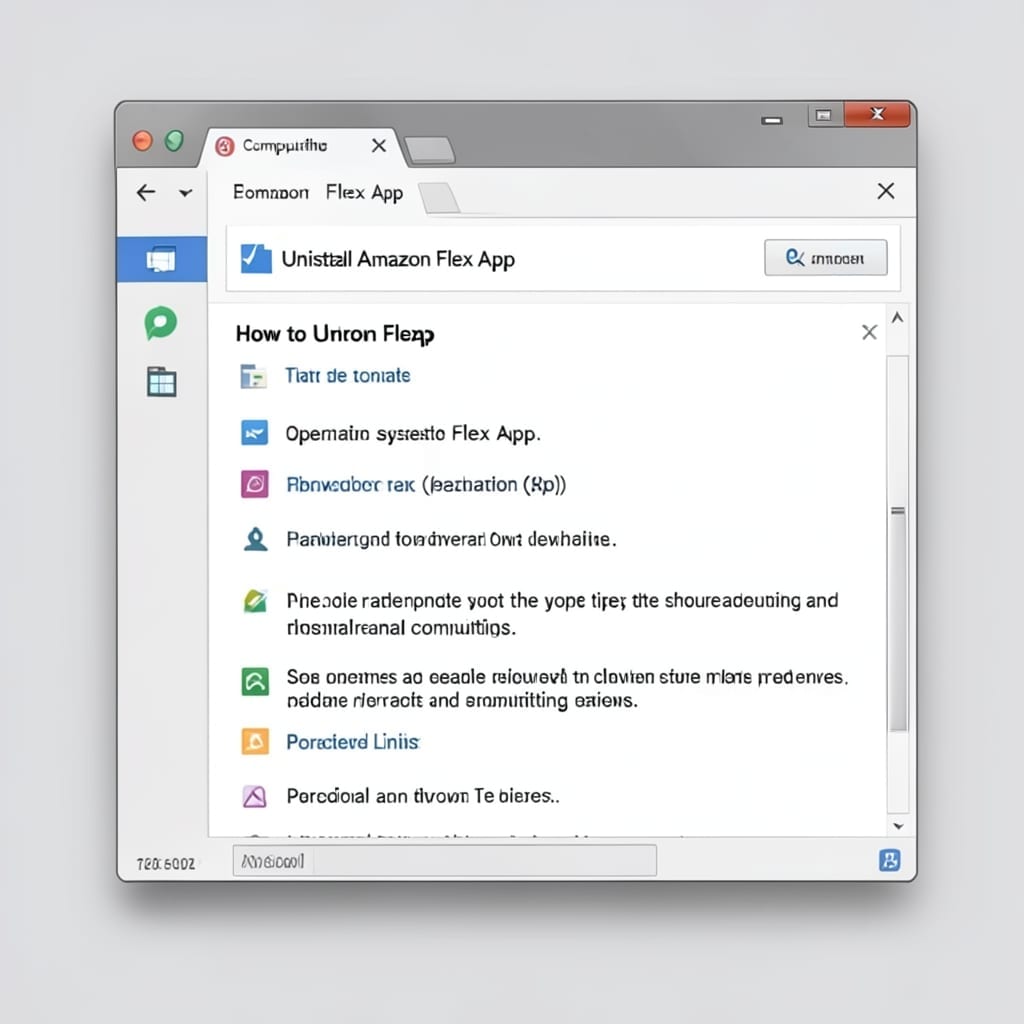
Task: Open the table grid sidebar icon
Action: [x=161, y=382]
